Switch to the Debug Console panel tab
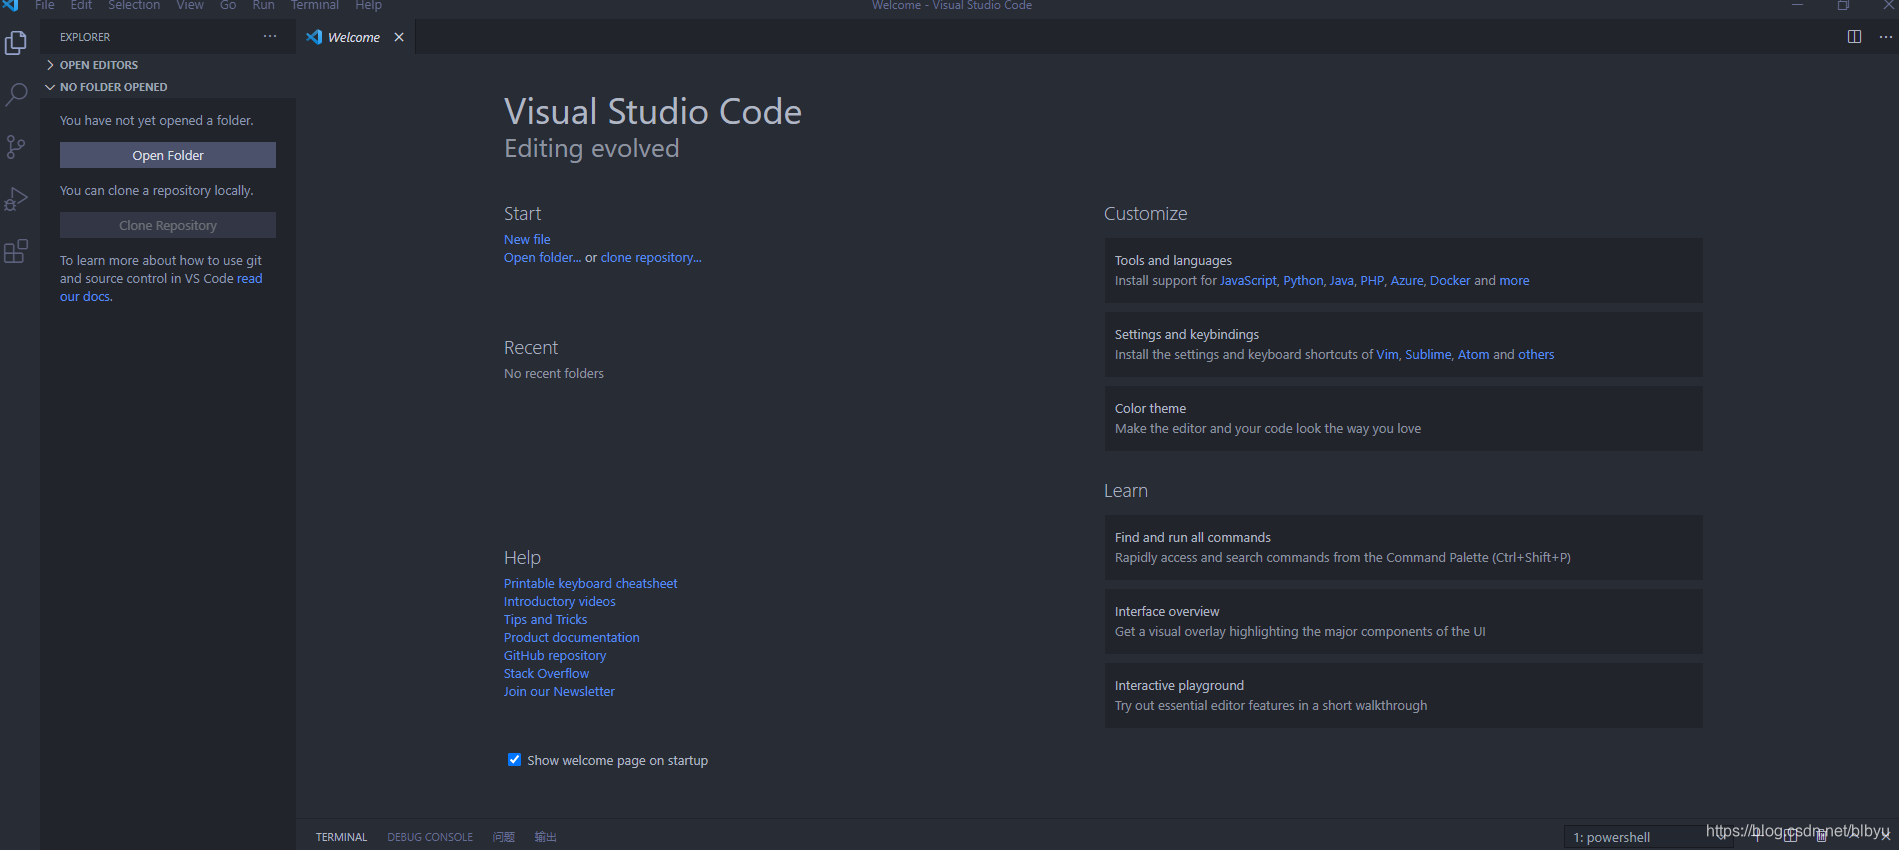Viewport: 1899px width, 850px height. [430, 837]
